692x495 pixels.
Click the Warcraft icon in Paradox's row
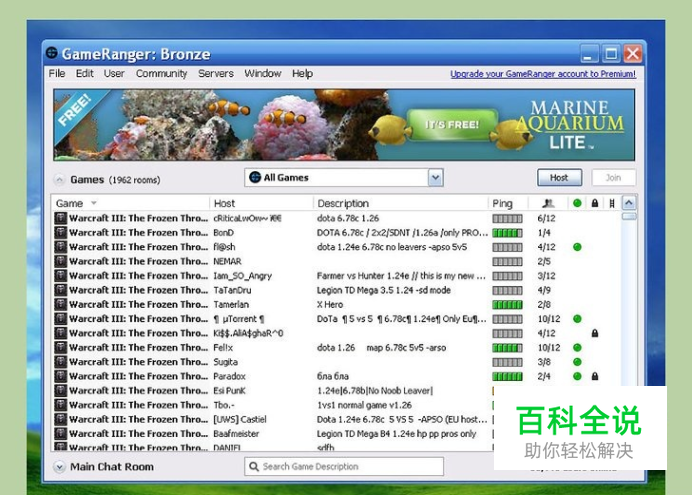click(x=60, y=376)
